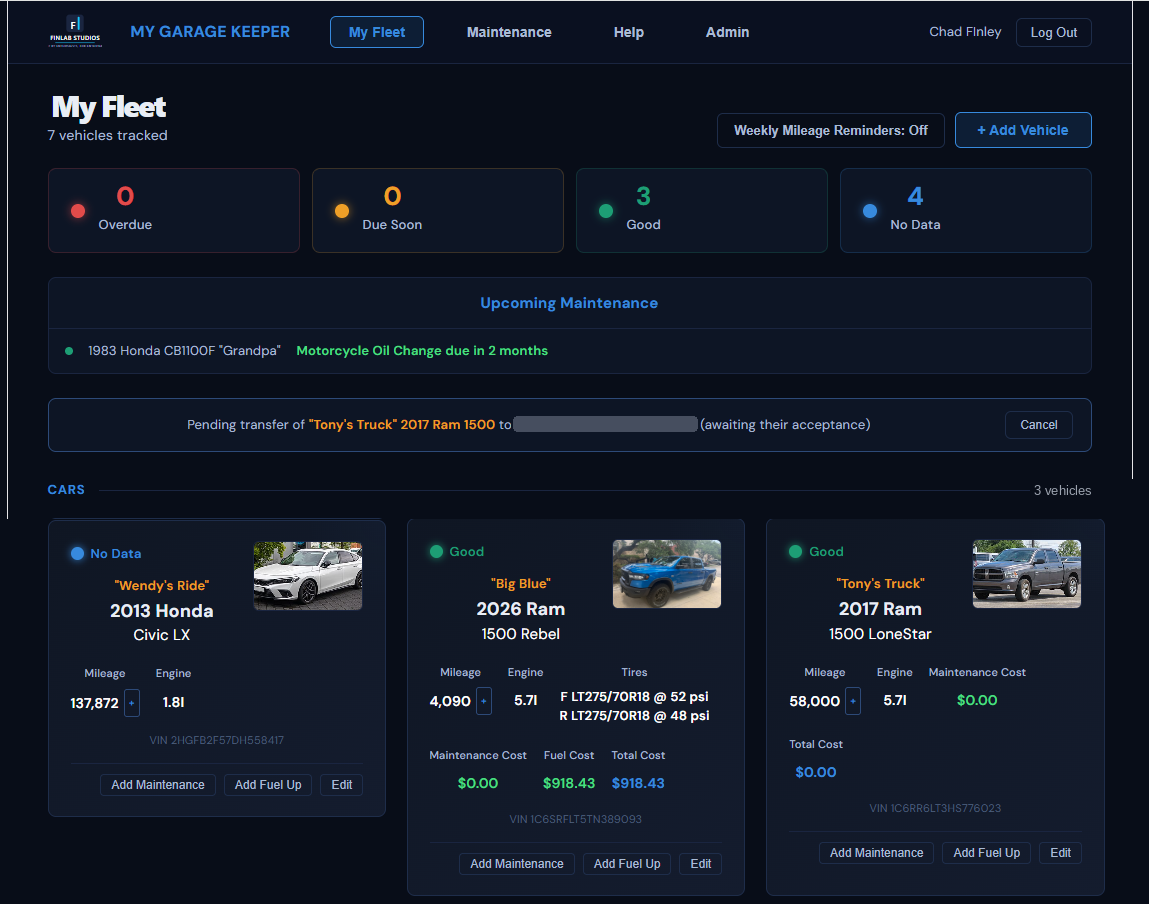Viewport: 1149px width, 904px height.
Task: Click the MY GARAGE KEEPER title link
Action: pyautogui.click(x=210, y=32)
